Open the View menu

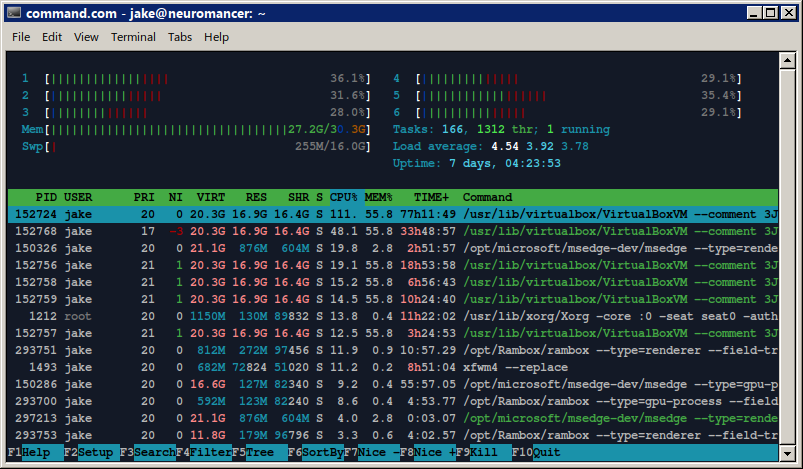[x=86, y=37]
